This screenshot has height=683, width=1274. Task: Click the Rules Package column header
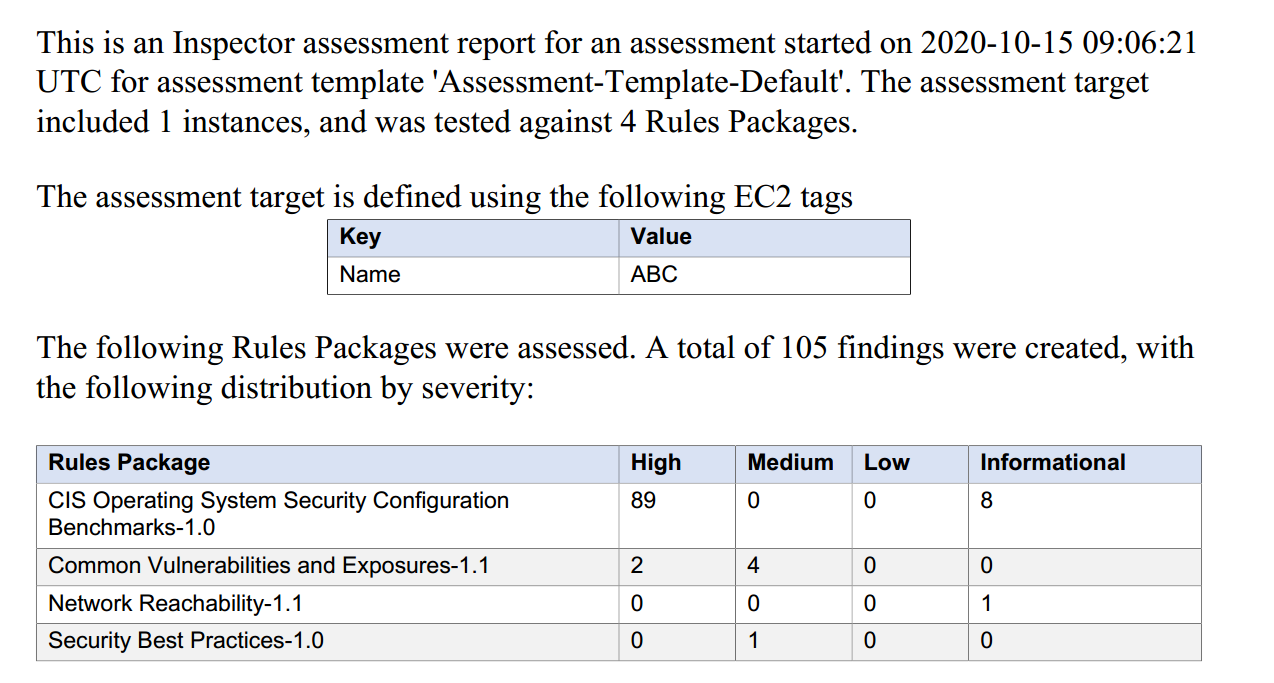[129, 463]
